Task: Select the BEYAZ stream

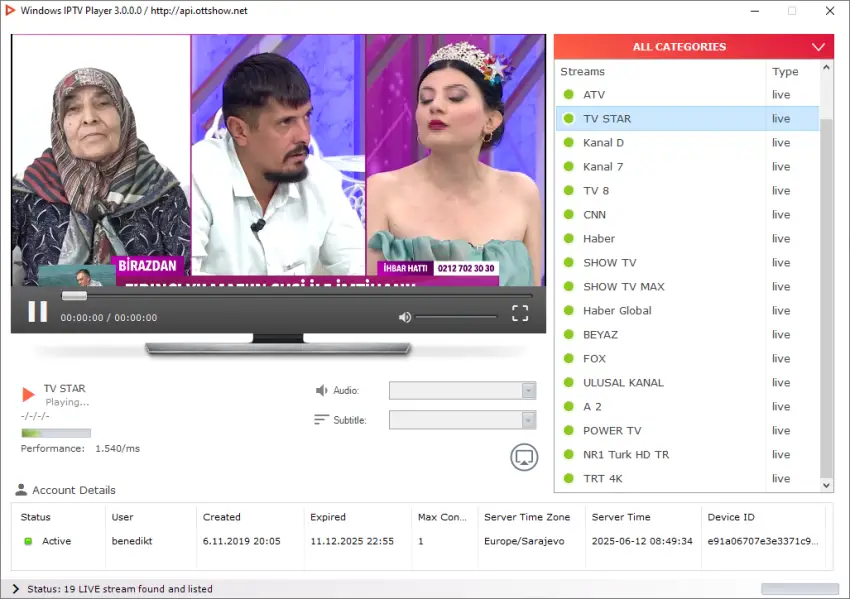Action: (687, 334)
